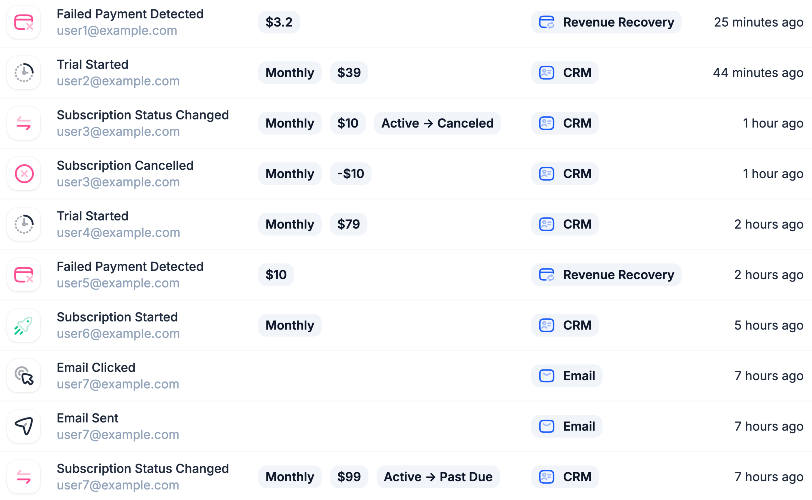Click the trial timer icon beside user2
This screenshot has width=812, height=500.
click(x=24, y=73)
